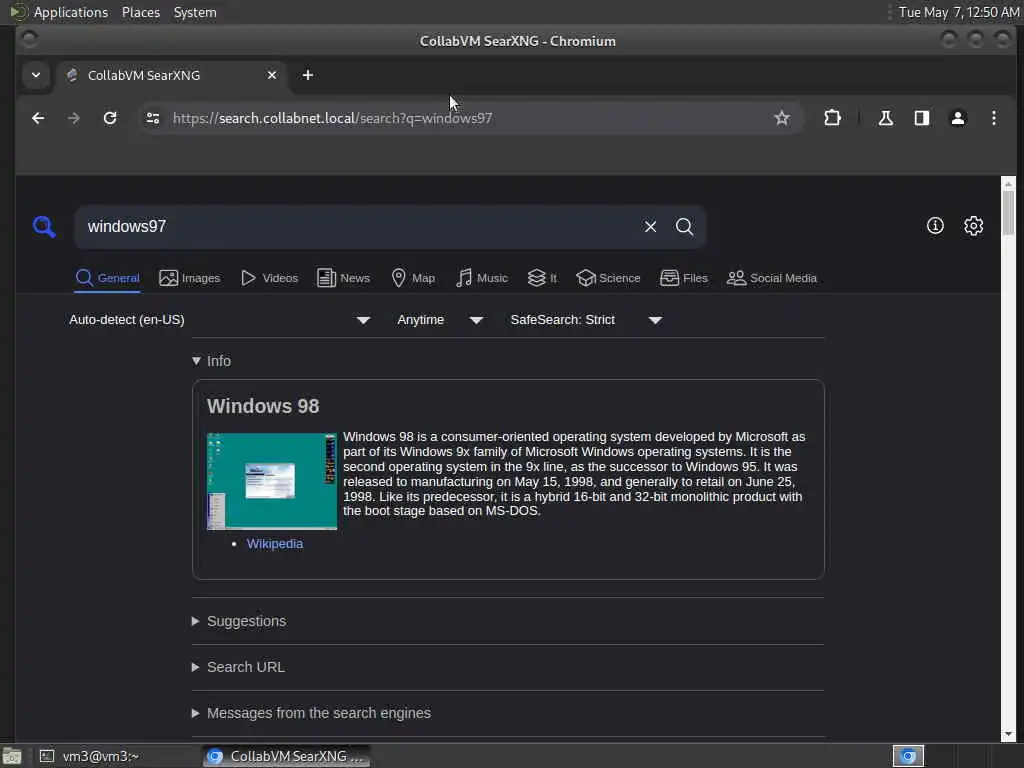Click the browser forward arrow
1024x768 pixels.
pos(74,118)
